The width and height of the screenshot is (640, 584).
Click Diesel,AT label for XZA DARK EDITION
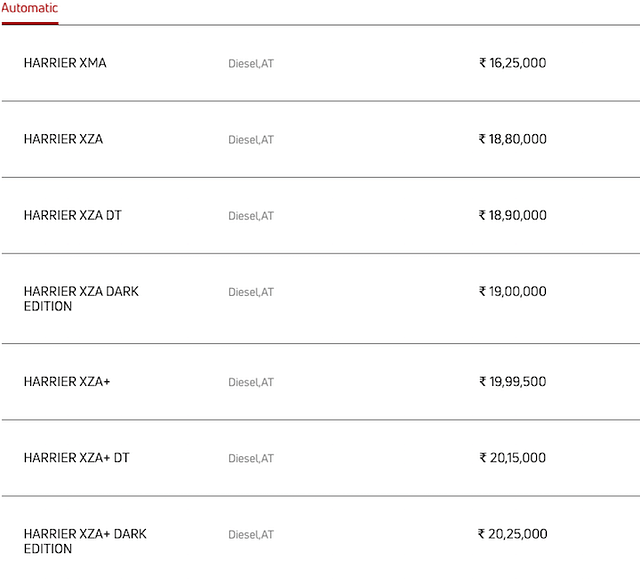(x=251, y=292)
